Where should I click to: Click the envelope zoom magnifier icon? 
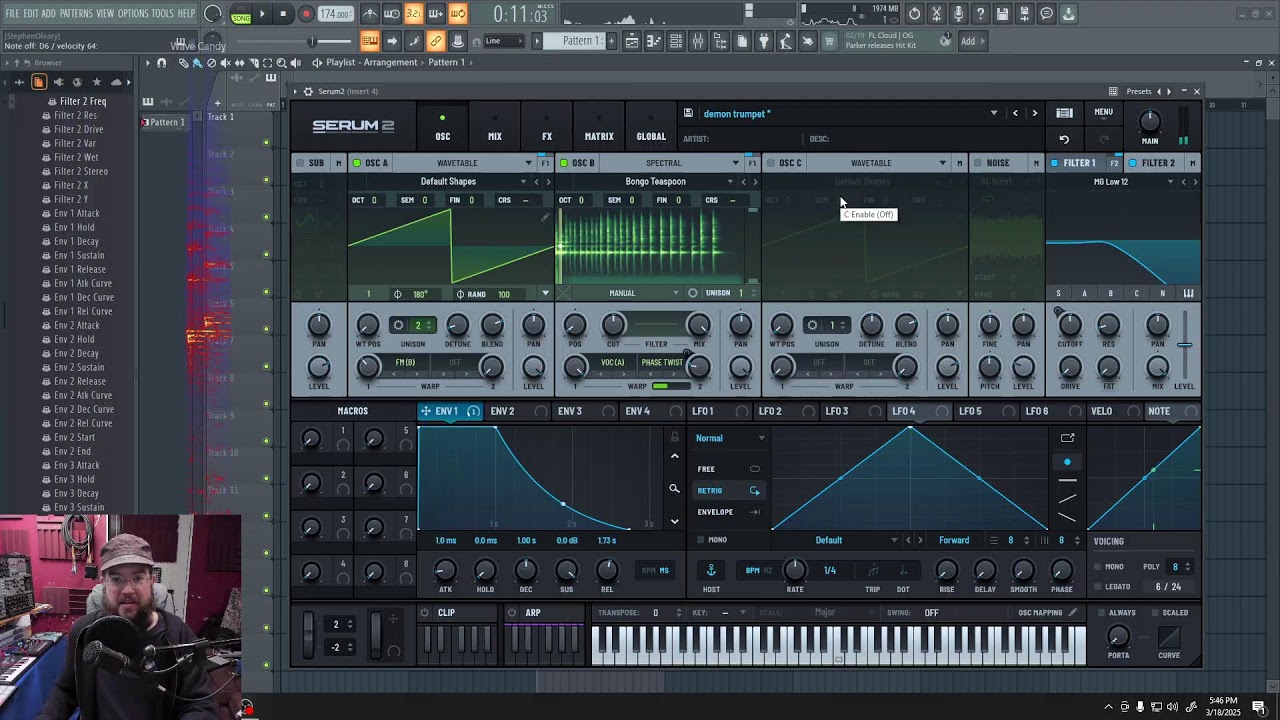[x=674, y=489]
